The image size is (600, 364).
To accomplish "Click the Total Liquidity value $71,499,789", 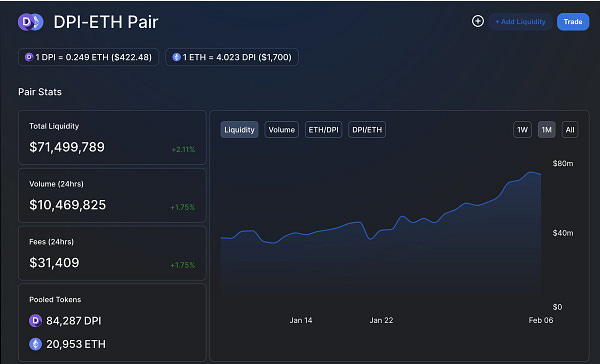I will coord(67,147).
